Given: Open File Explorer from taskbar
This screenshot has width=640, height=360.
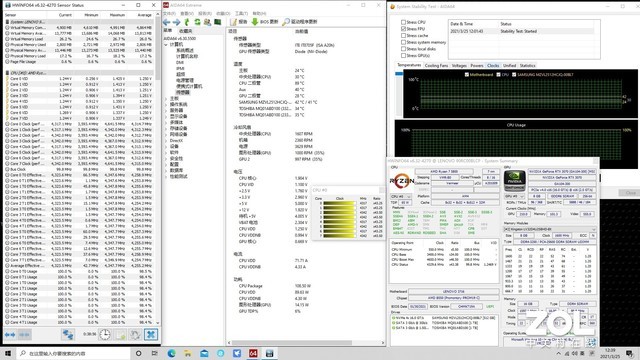Looking at the screenshot, I should pyautogui.click(x=188, y=353).
